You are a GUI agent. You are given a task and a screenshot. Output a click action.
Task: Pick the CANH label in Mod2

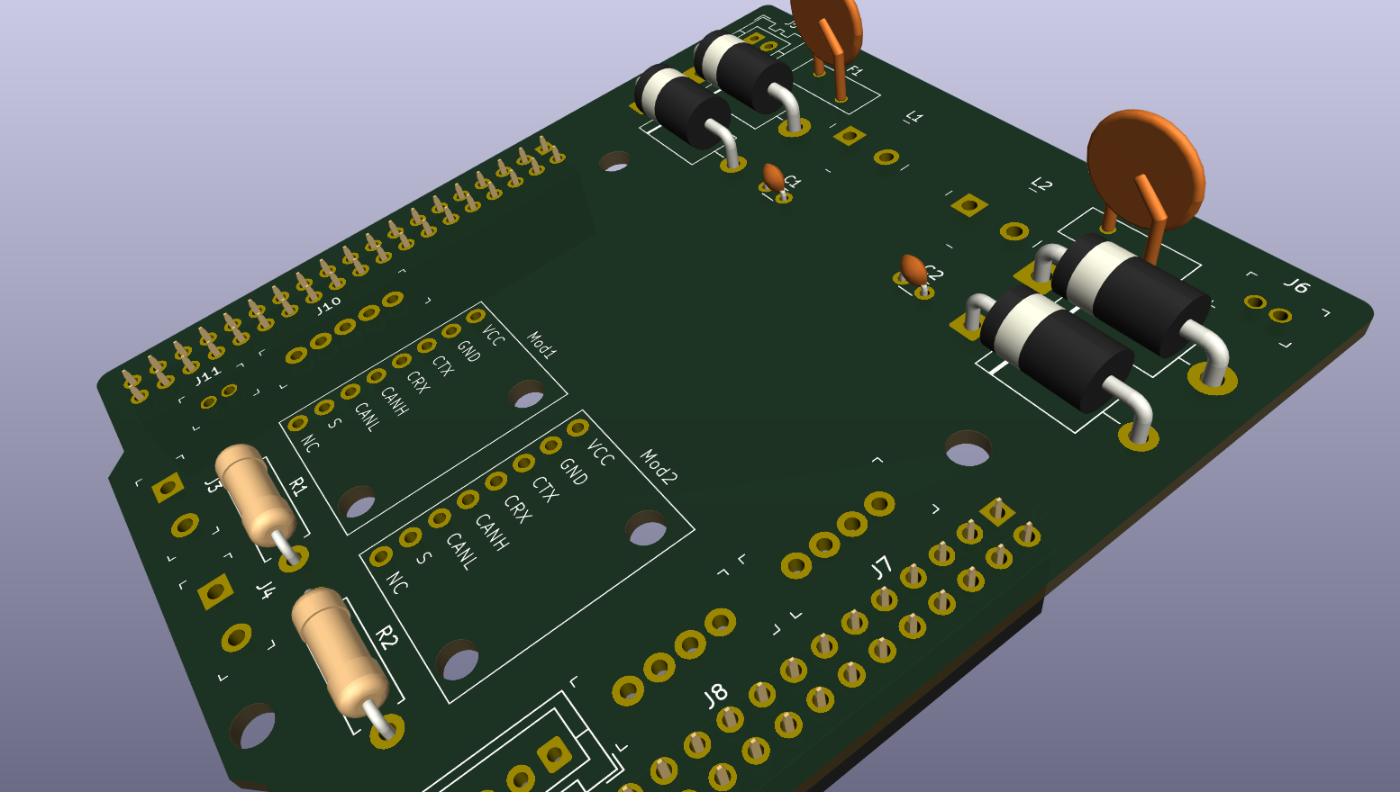tap(491, 531)
